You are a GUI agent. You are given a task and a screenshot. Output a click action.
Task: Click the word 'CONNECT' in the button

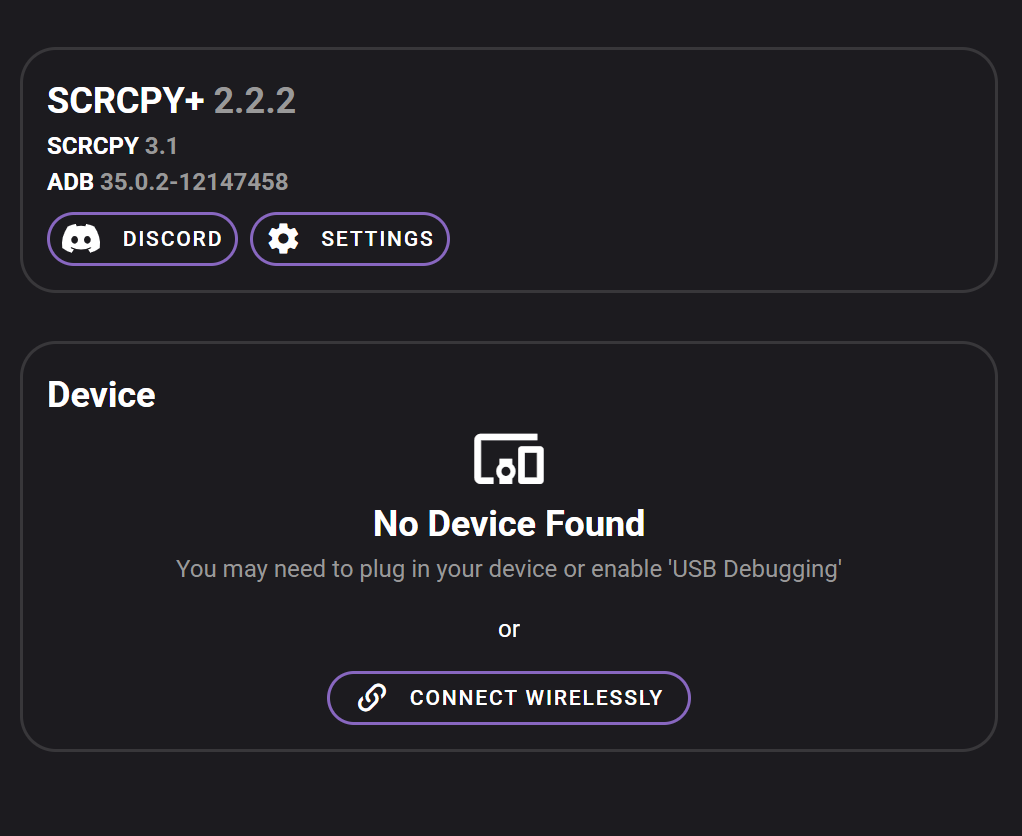click(463, 698)
